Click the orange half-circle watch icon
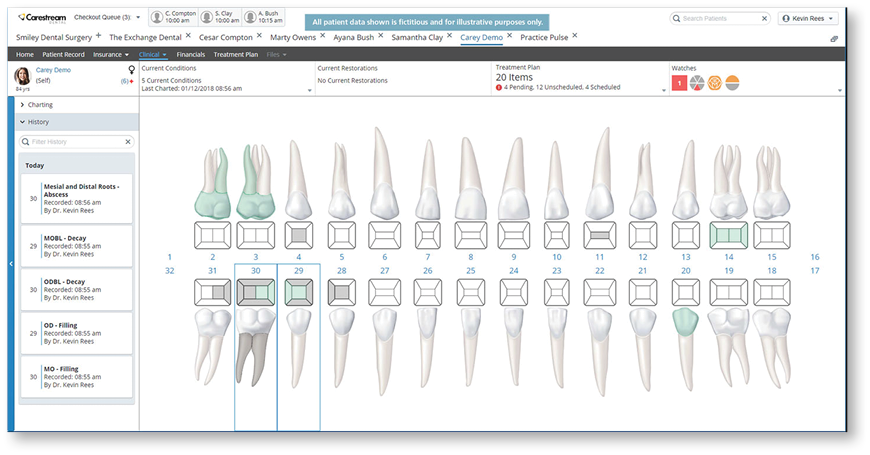 [732, 83]
